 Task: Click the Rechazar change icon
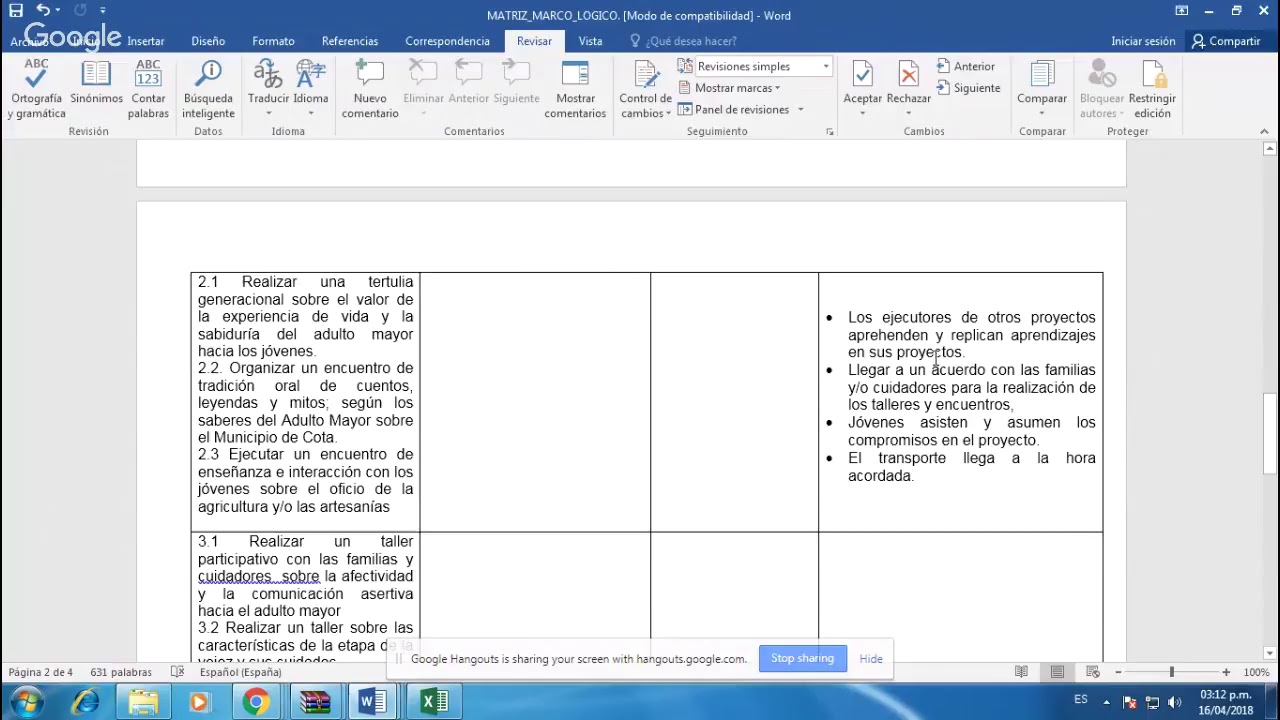coord(908,73)
